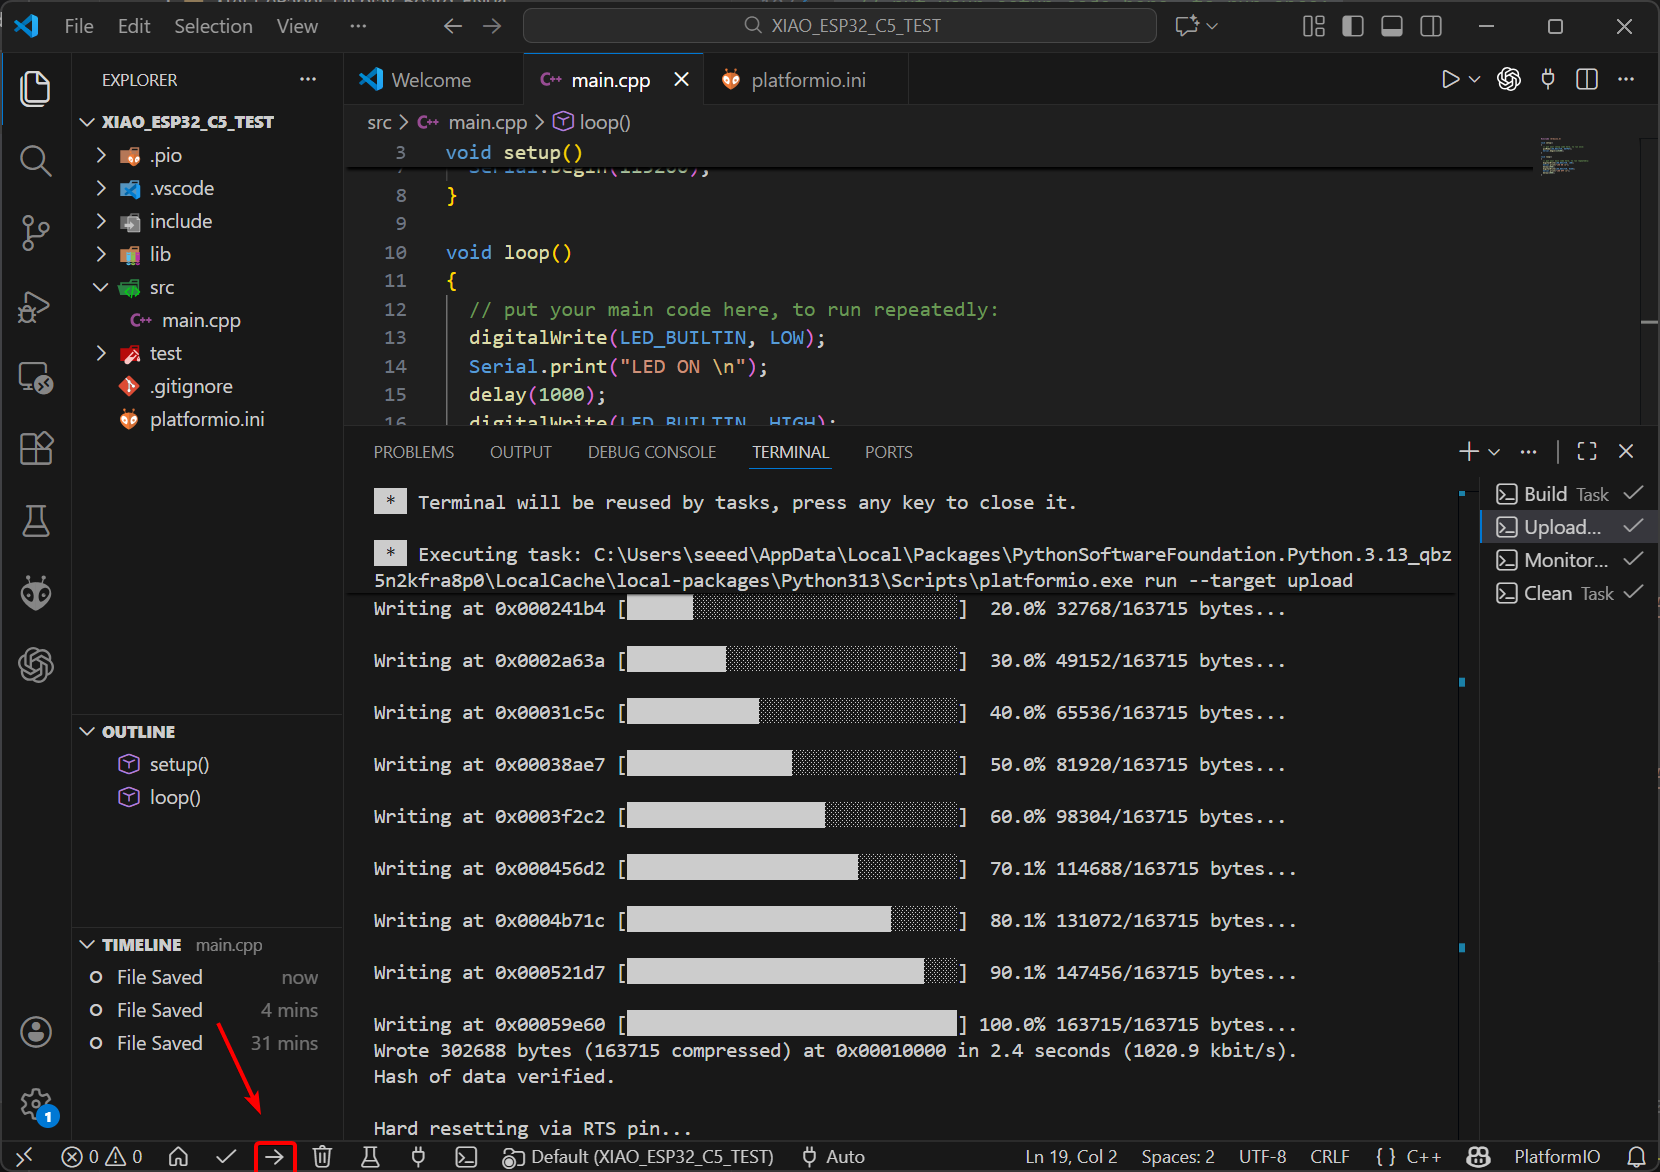
Task: Open the run button dropdown arrow
Action: click(x=1474, y=80)
